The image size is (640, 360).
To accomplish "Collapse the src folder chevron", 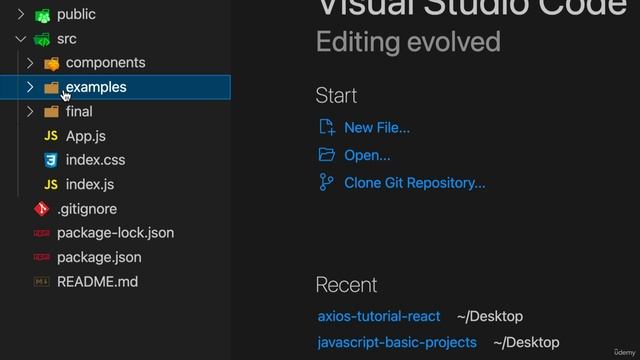I will 20,39.
